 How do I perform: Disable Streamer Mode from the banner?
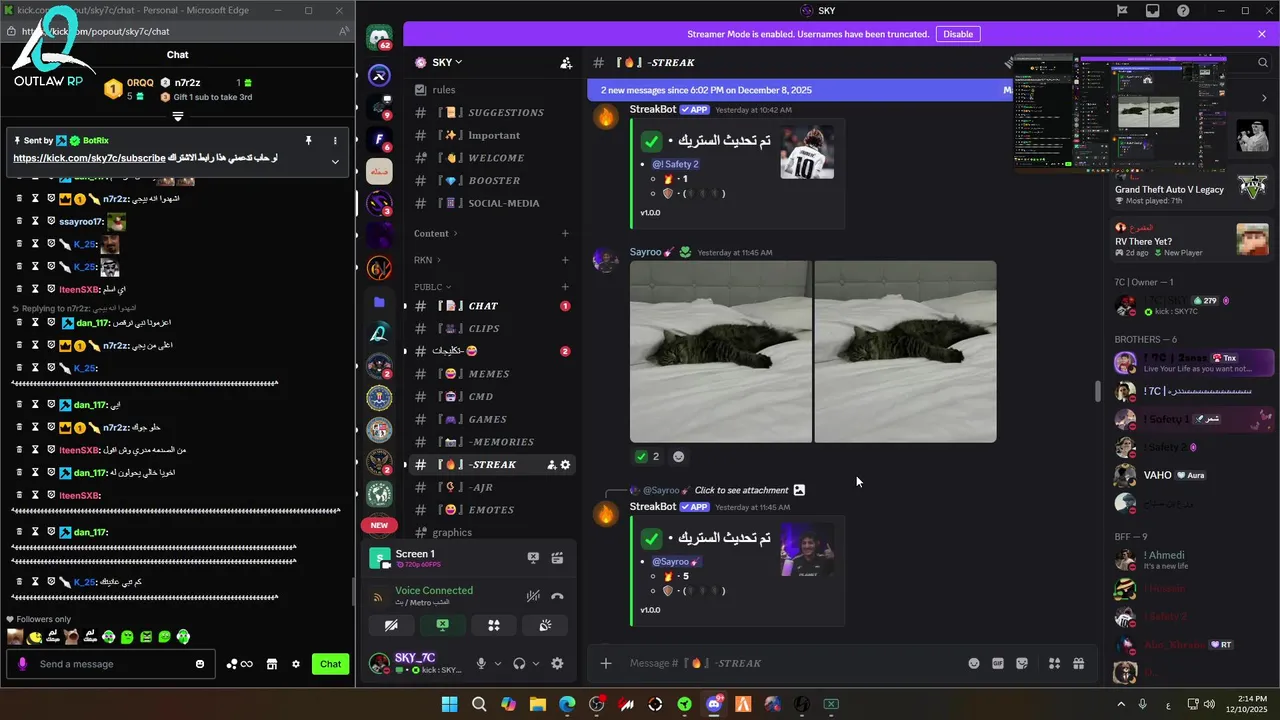click(957, 34)
